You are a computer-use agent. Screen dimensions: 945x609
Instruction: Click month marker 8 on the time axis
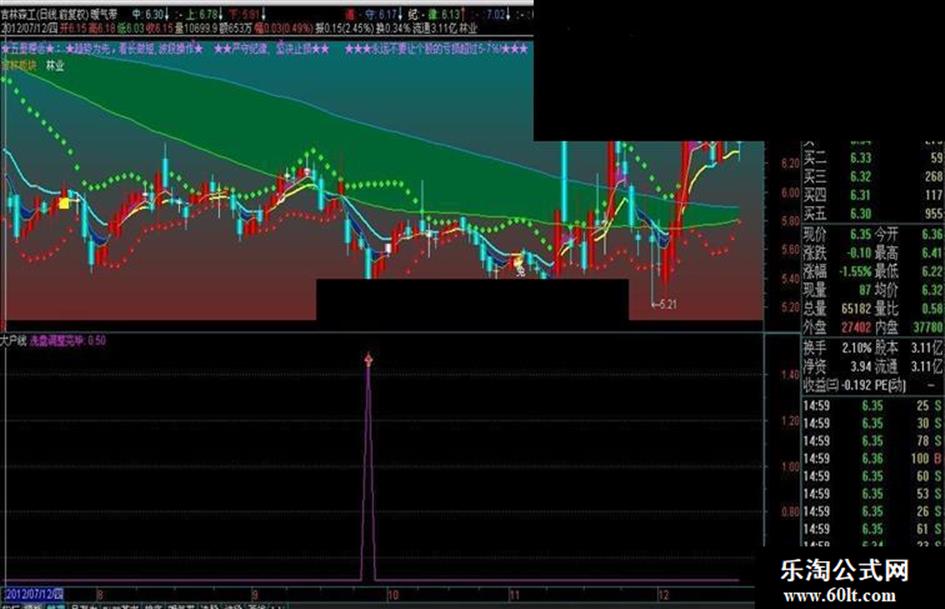[x=100, y=595]
